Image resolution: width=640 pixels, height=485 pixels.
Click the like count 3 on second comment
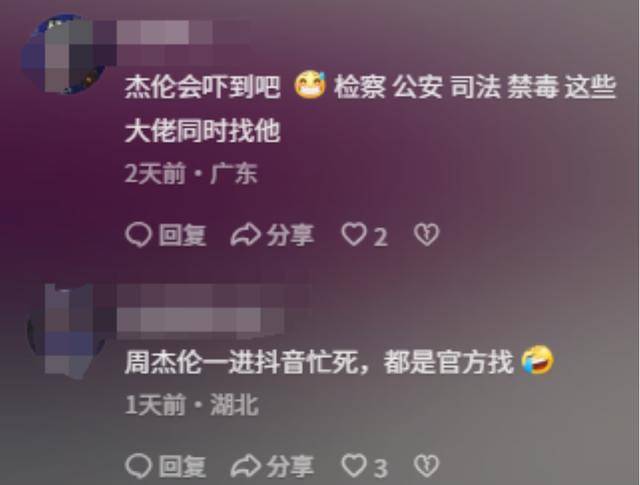[380, 468]
